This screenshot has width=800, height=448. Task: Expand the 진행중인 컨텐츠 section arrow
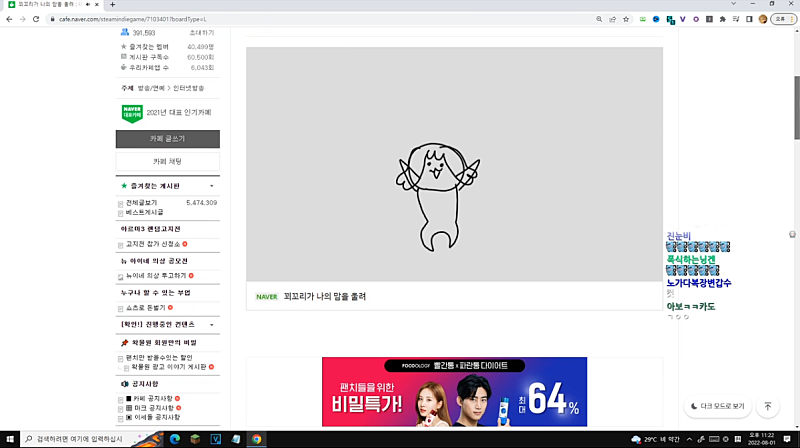tap(211, 325)
